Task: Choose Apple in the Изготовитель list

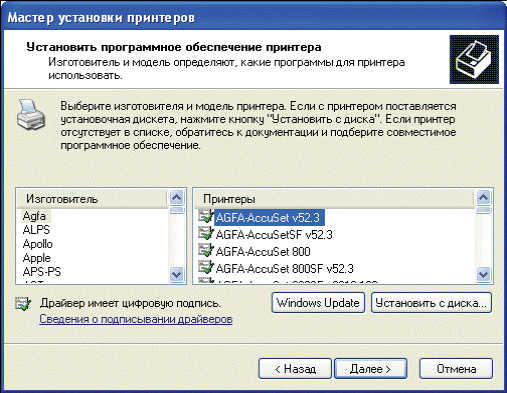Action: [x=37, y=258]
